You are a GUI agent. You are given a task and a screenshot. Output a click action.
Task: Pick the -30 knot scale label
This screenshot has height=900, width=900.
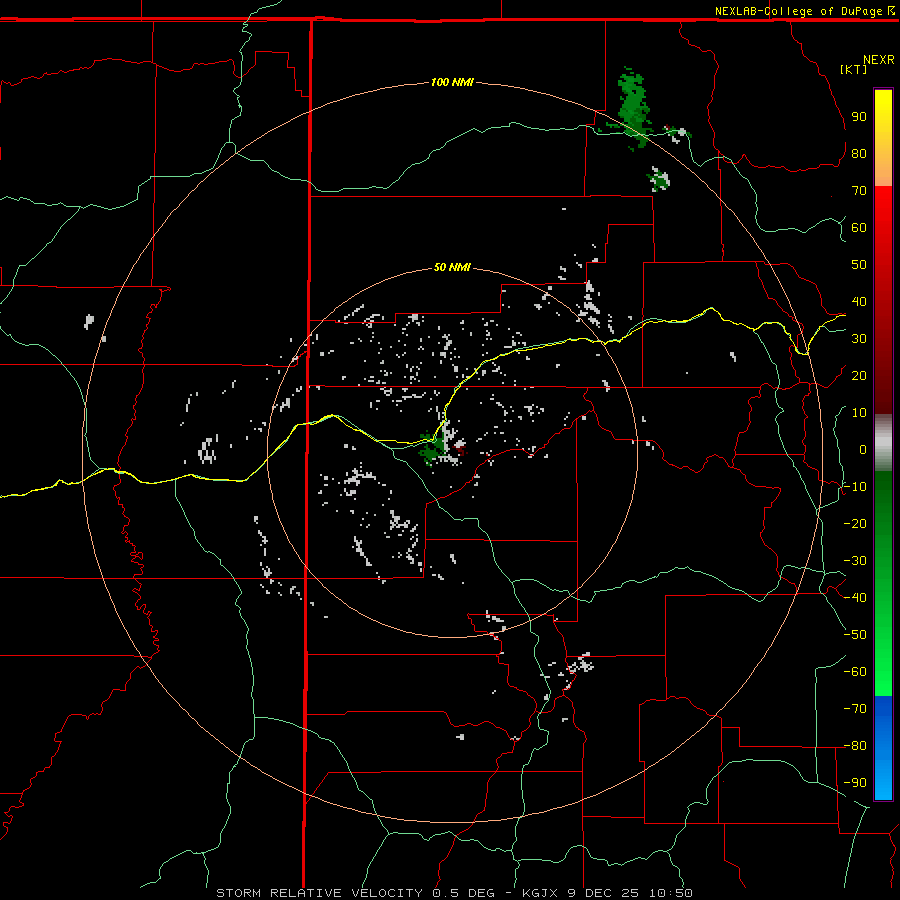[855, 561]
